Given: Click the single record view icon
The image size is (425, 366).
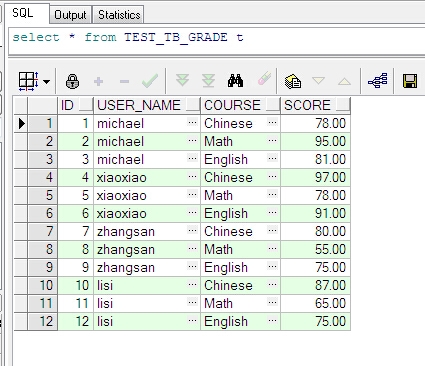Looking at the screenshot, I should 293,81.
